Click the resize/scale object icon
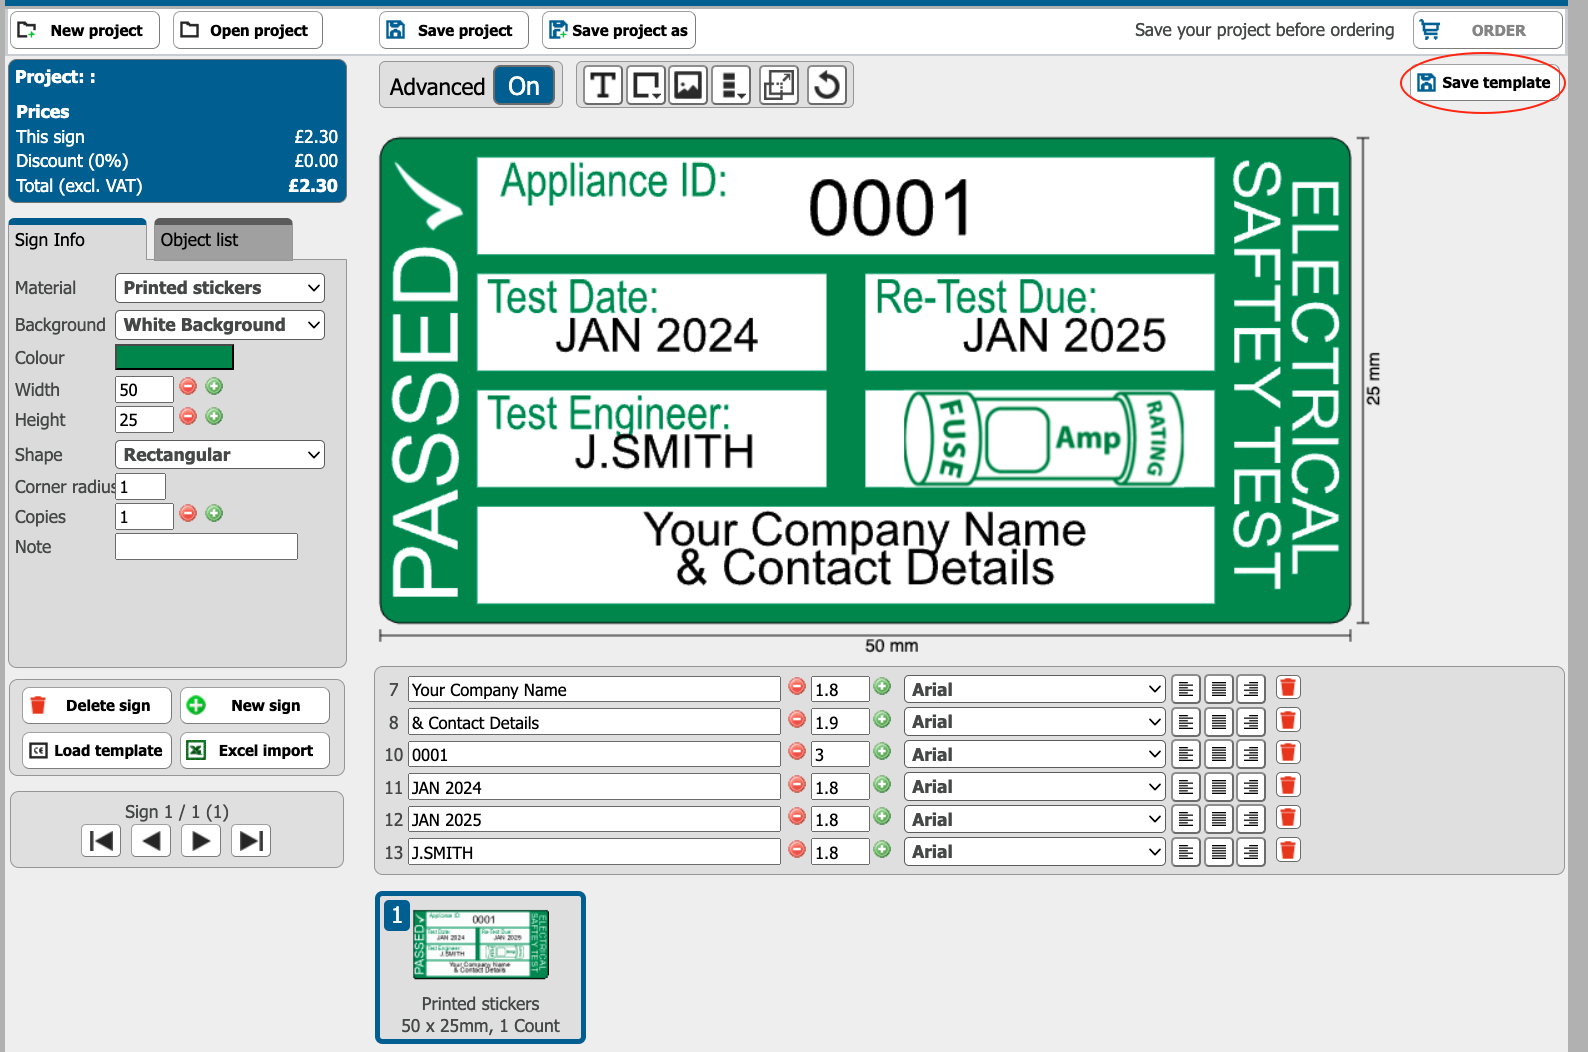The image size is (1588, 1052). coord(778,86)
